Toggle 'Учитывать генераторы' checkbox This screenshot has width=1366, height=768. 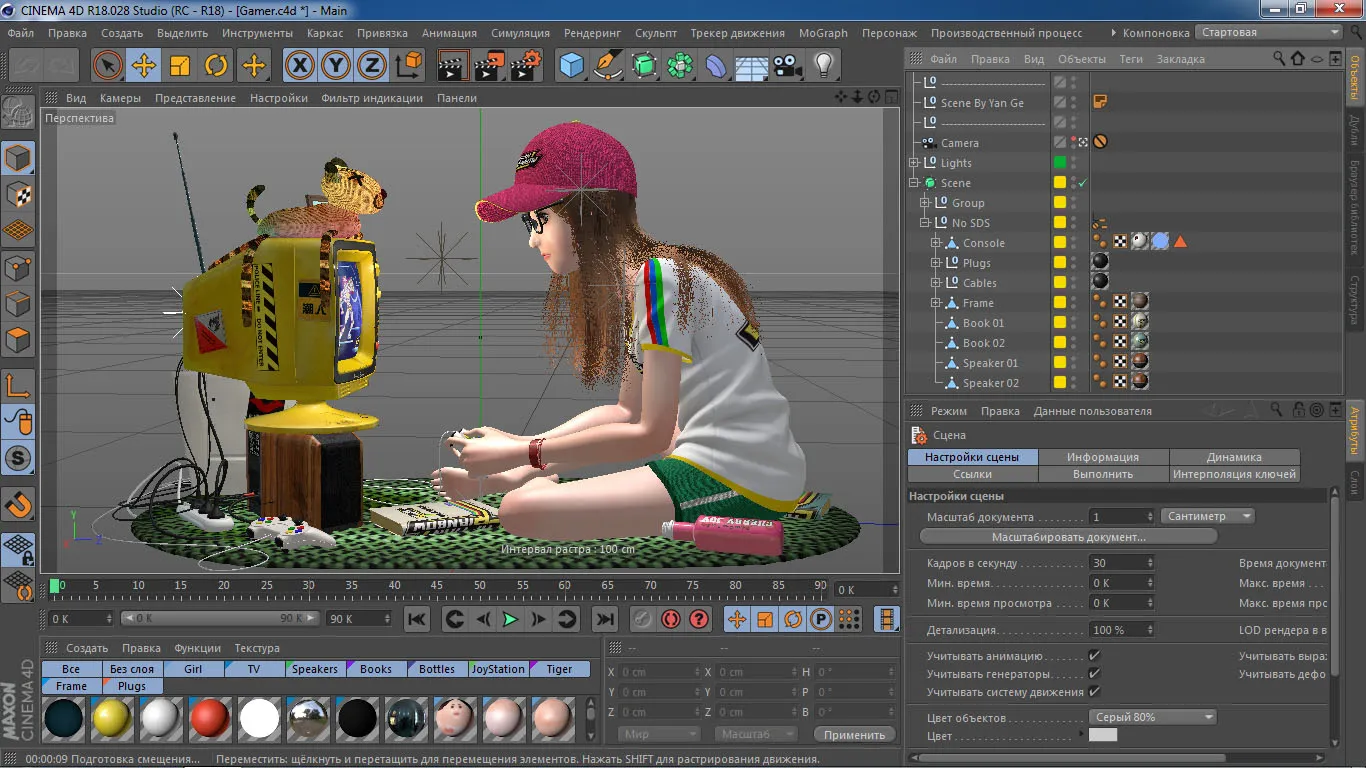(x=1094, y=675)
